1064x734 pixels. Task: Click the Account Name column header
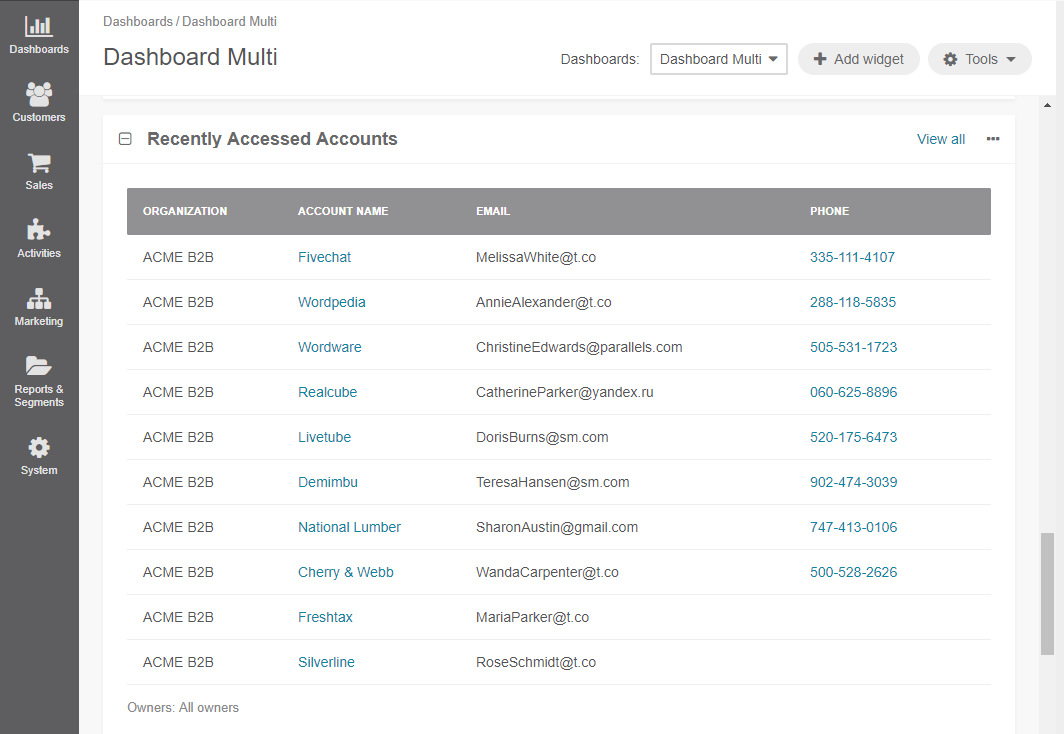pos(343,211)
